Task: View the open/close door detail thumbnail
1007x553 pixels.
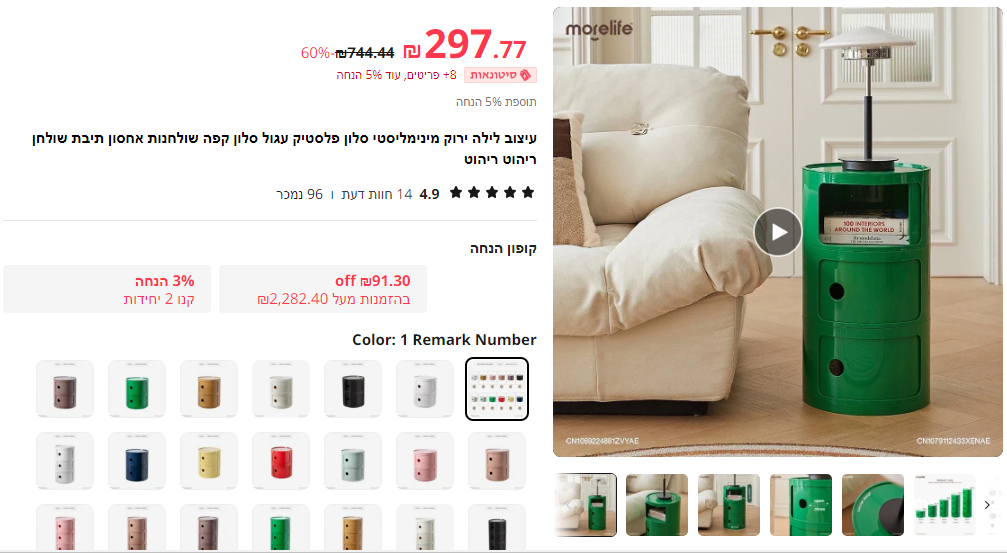Action: coord(801,505)
